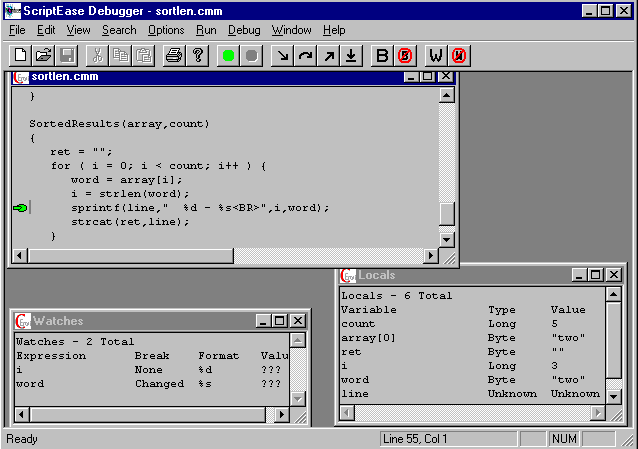Select the 'line' variable in Locals
Screen dimensions: 638x449
point(473,394)
